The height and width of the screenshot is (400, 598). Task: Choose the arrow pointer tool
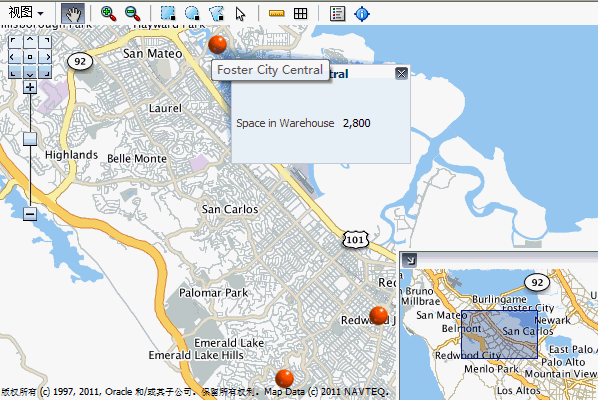pos(240,14)
